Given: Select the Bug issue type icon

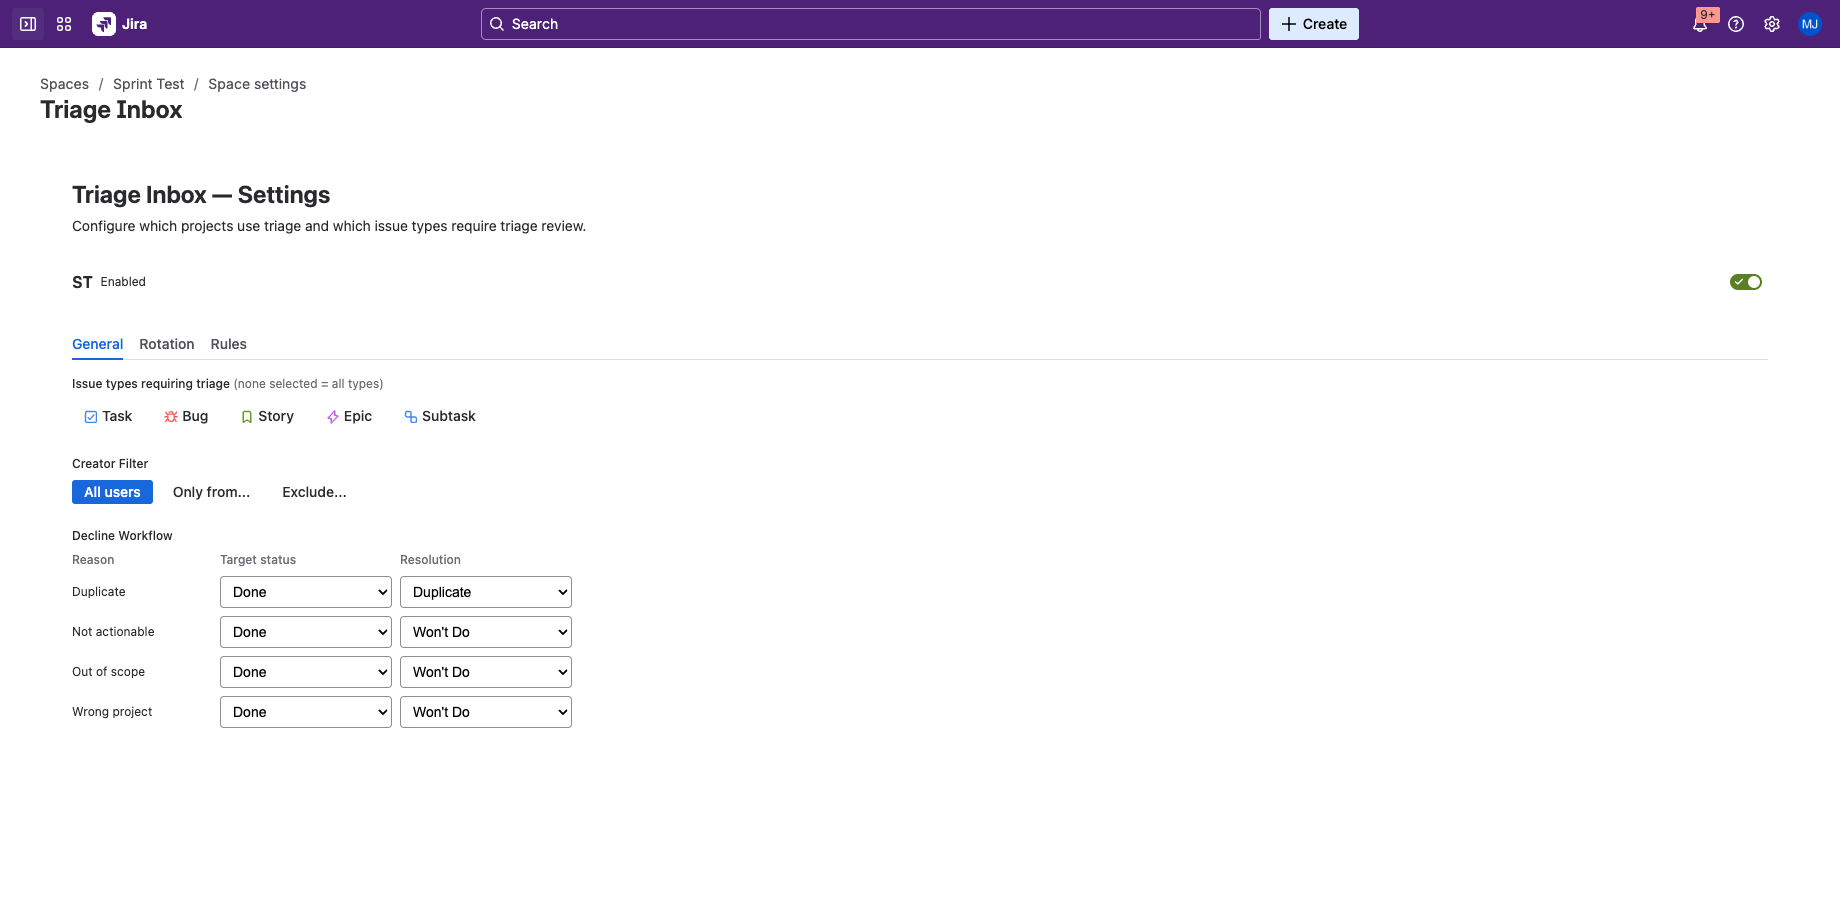Looking at the screenshot, I should 170,416.
